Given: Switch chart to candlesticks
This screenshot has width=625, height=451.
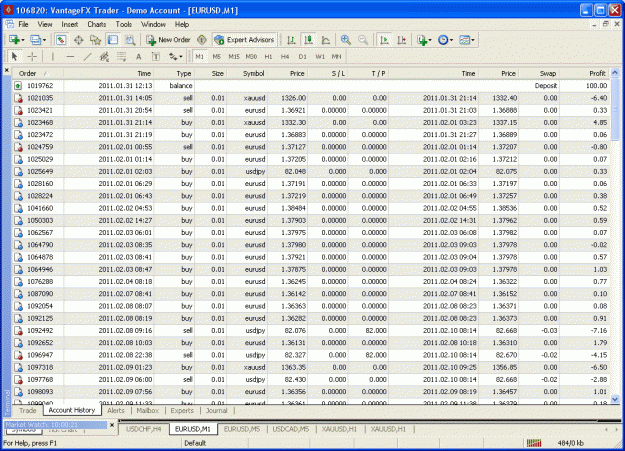Looking at the screenshot, I should (x=309, y=40).
